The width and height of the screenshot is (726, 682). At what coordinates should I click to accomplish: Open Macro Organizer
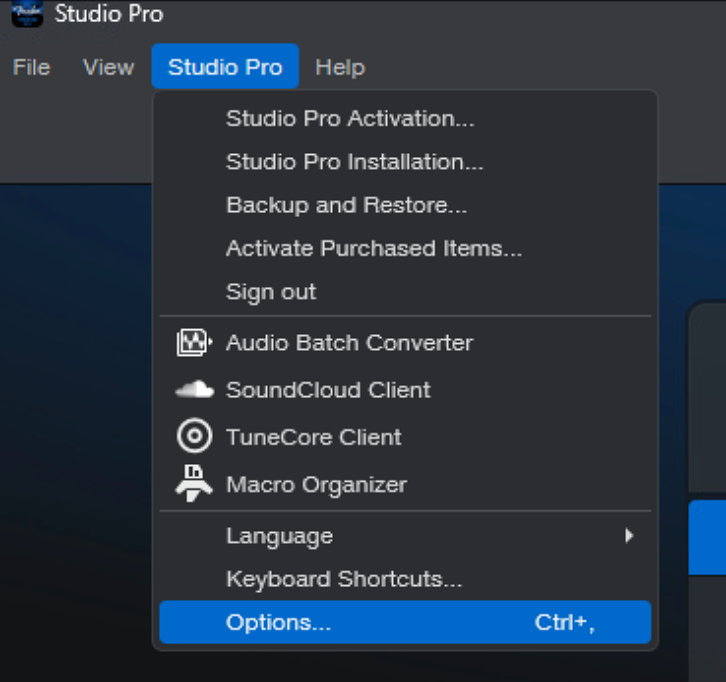405,484
